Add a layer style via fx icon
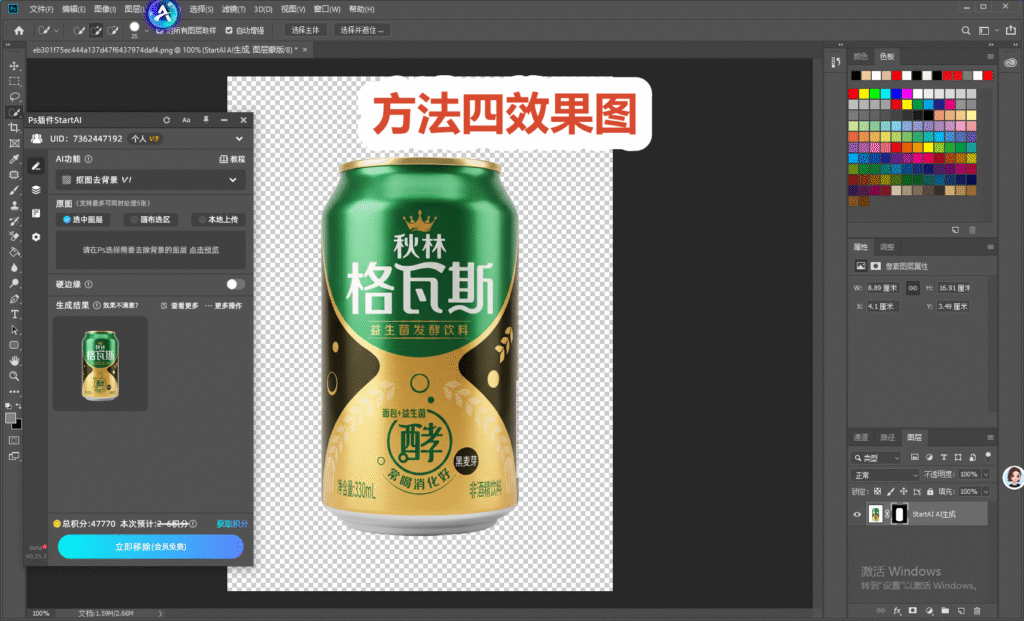The height and width of the screenshot is (621, 1024). click(x=897, y=611)
